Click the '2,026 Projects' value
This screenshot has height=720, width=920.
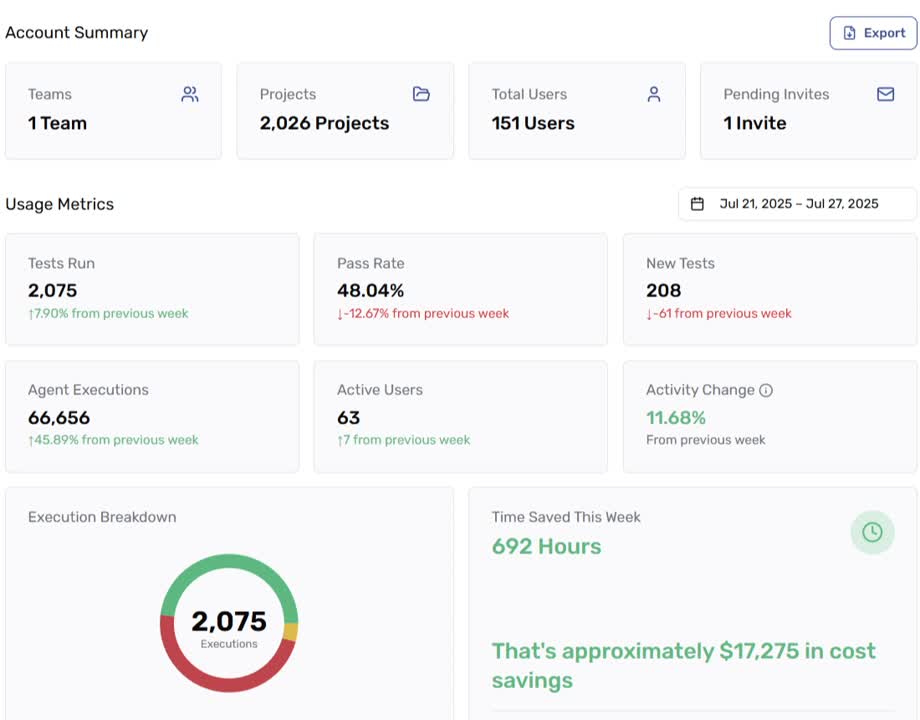(324, 123)
